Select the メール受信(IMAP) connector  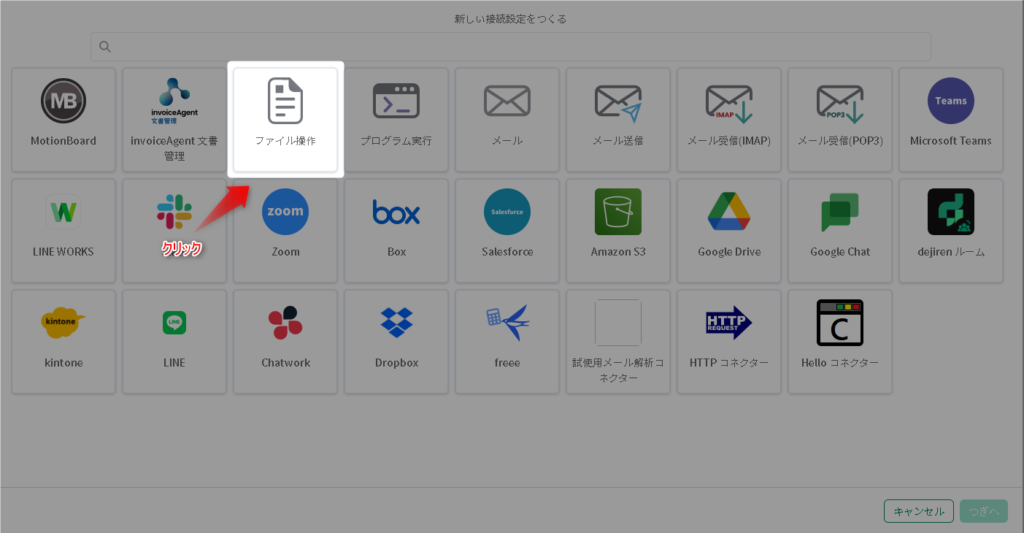pos(729,120)
